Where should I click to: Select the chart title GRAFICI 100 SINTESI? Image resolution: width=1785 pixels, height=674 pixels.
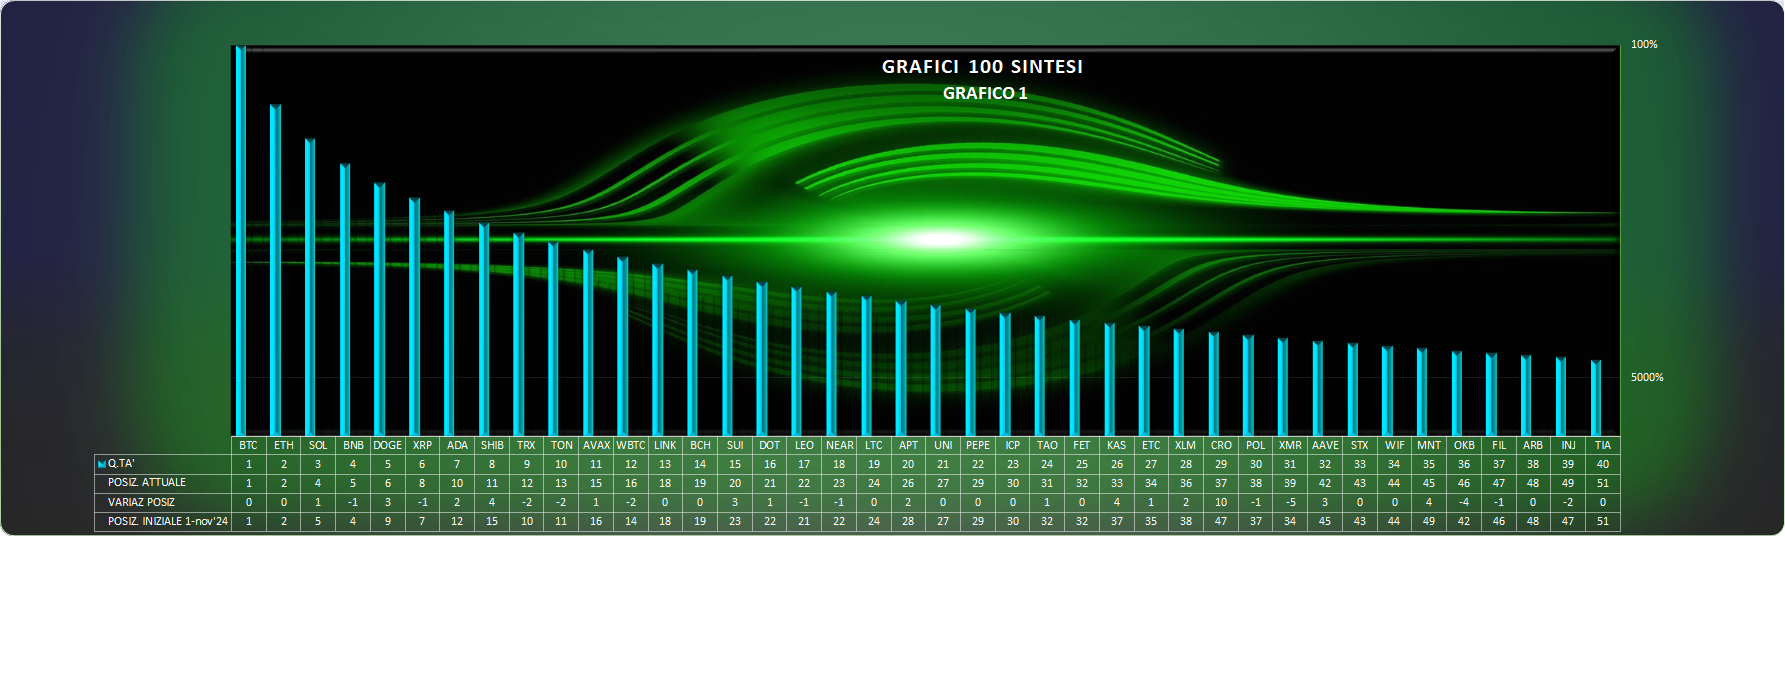coord(981,67)
